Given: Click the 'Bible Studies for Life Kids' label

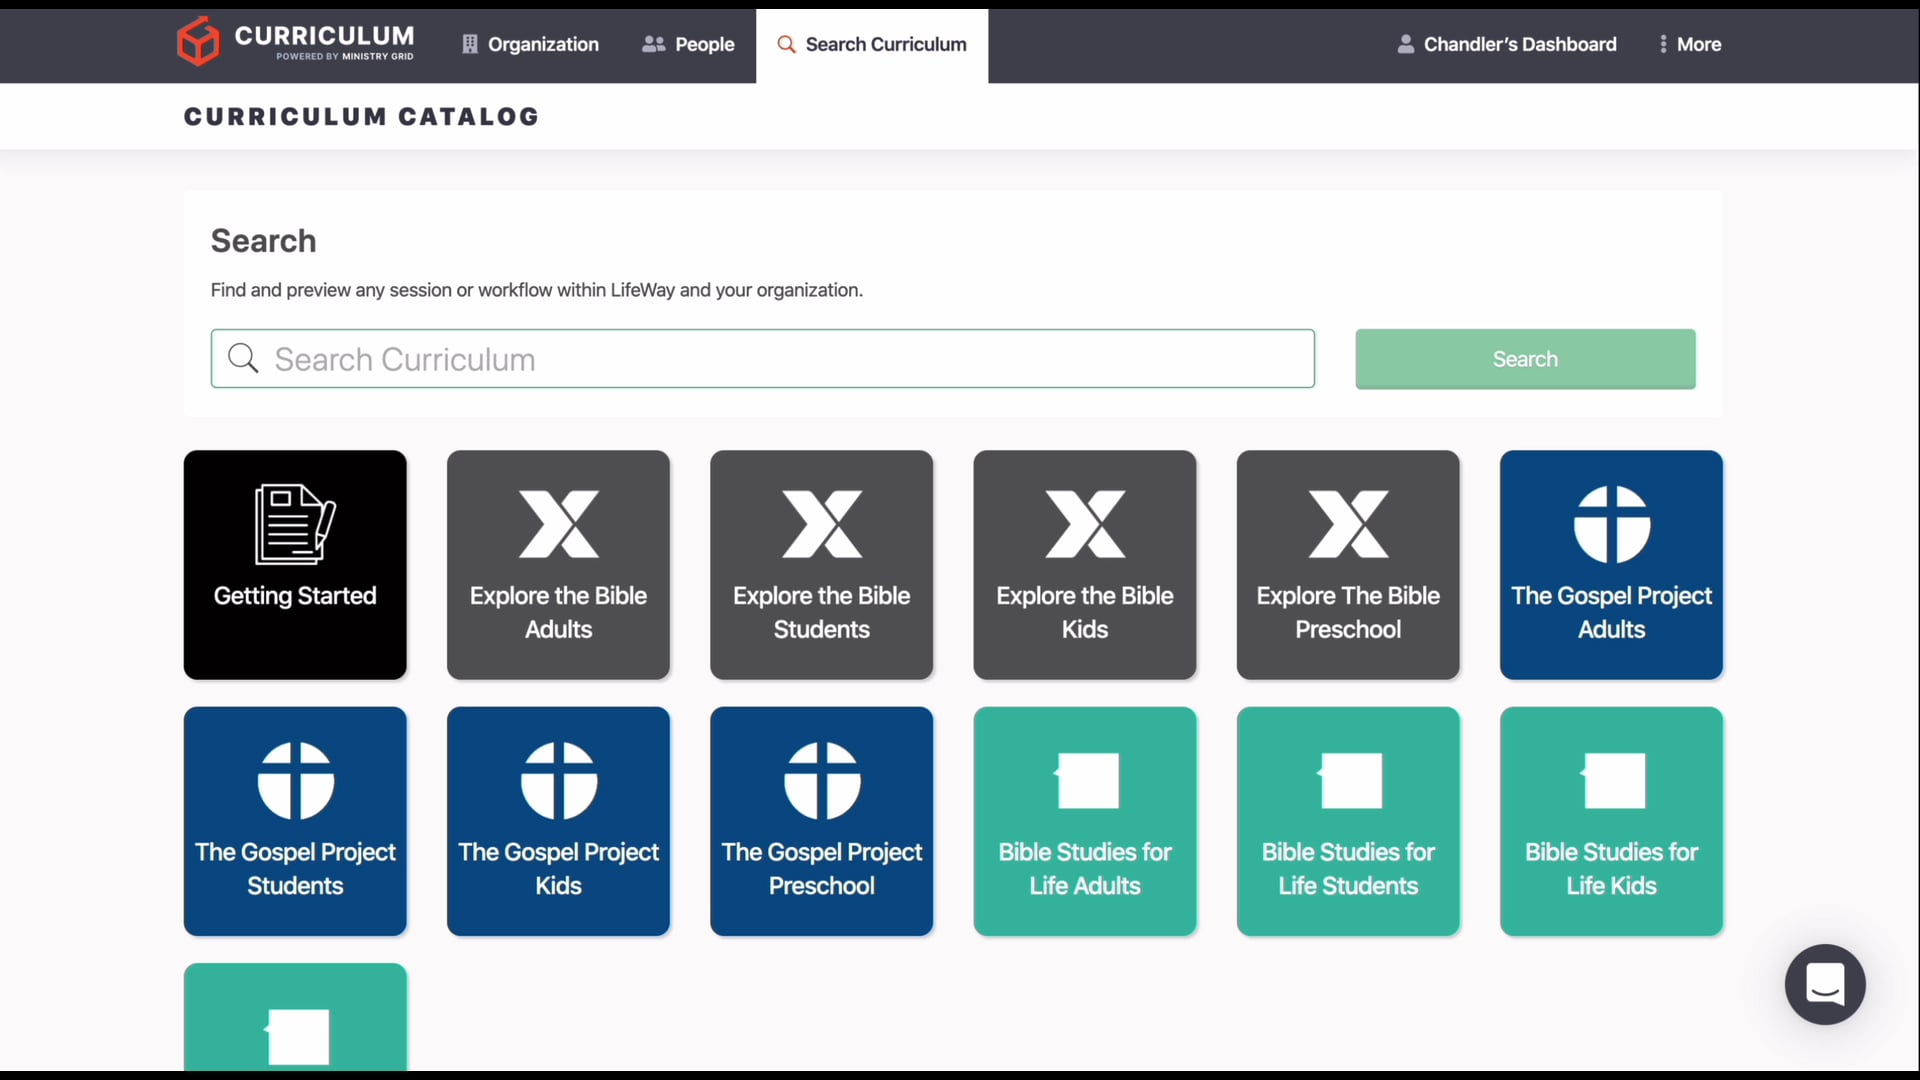Looking at the screenshot, I should click(x=1612, y=868).
